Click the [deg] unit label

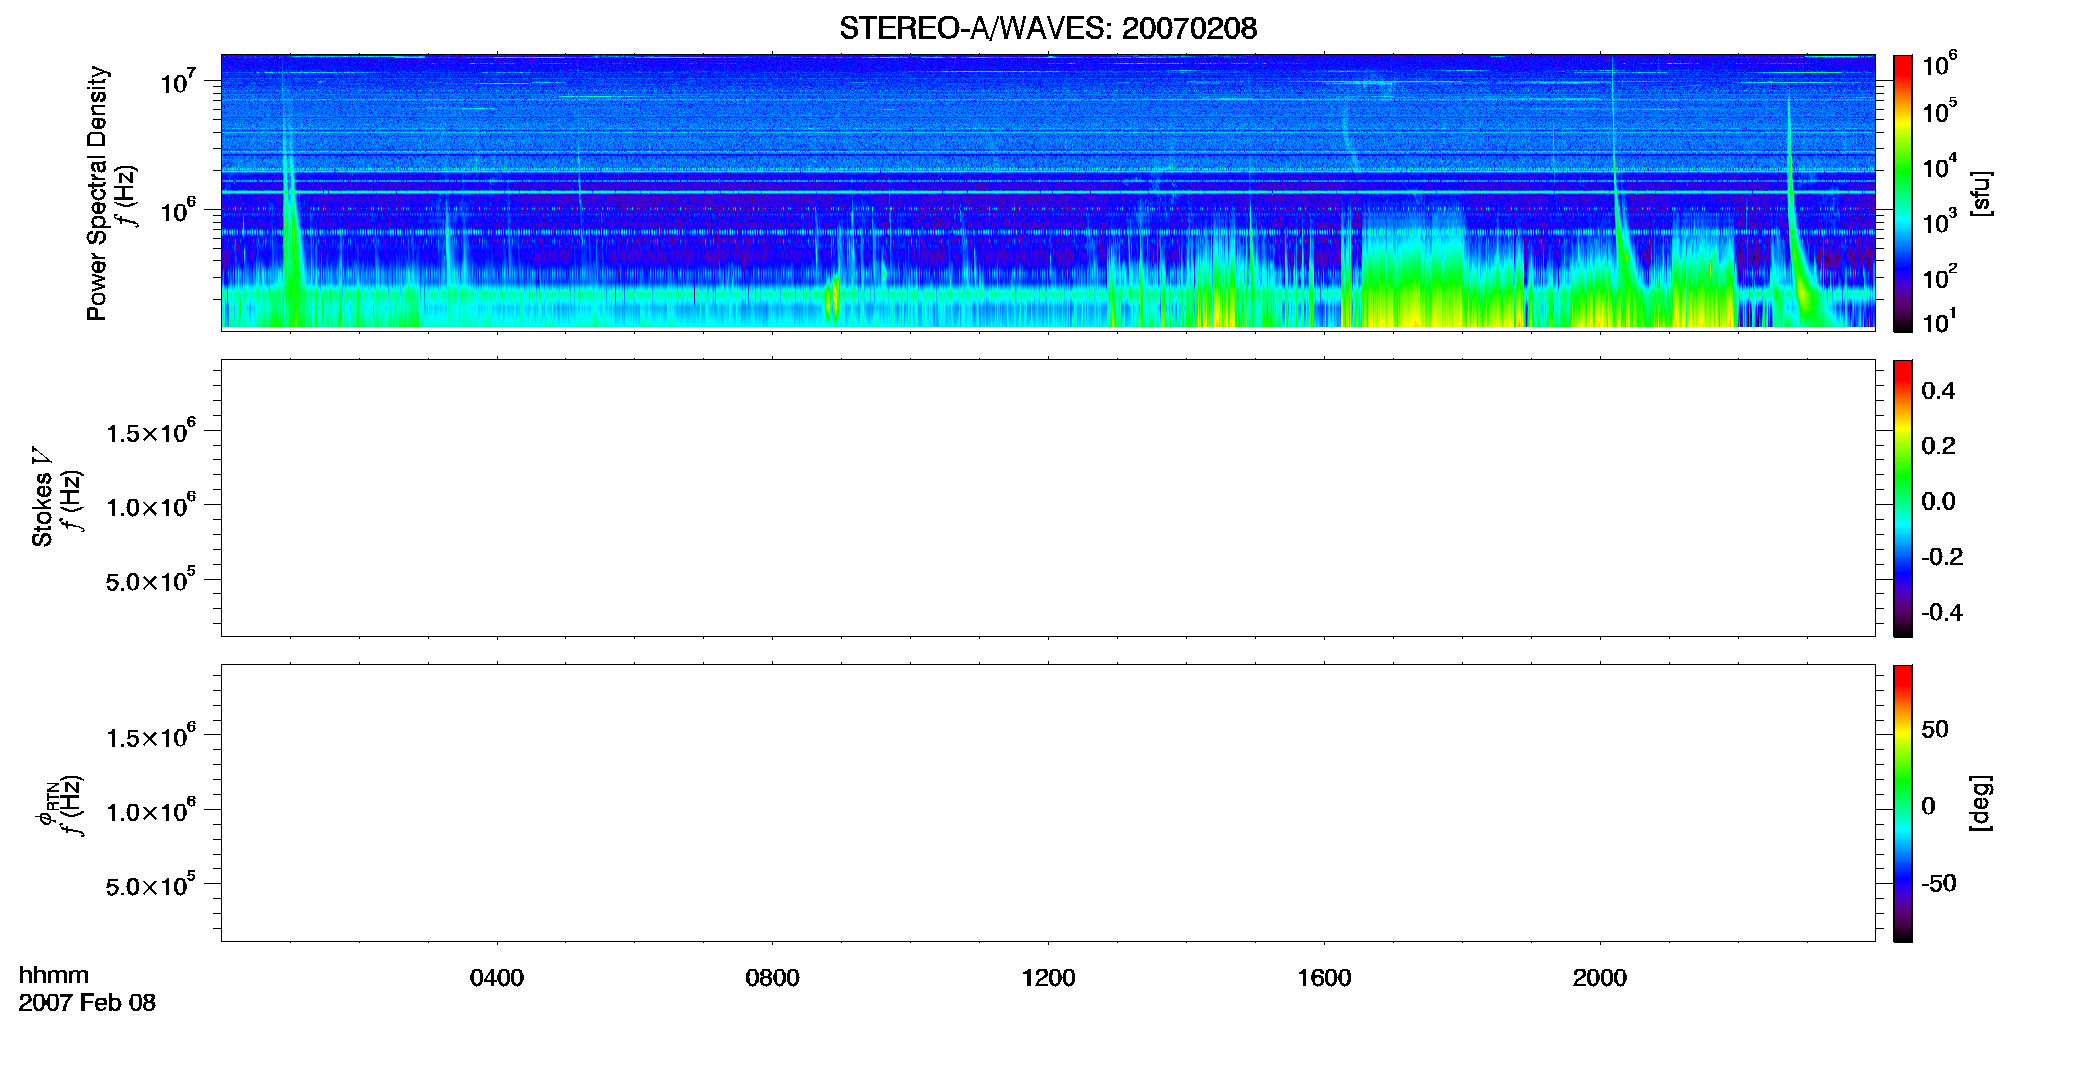(x=1981, y=803)
